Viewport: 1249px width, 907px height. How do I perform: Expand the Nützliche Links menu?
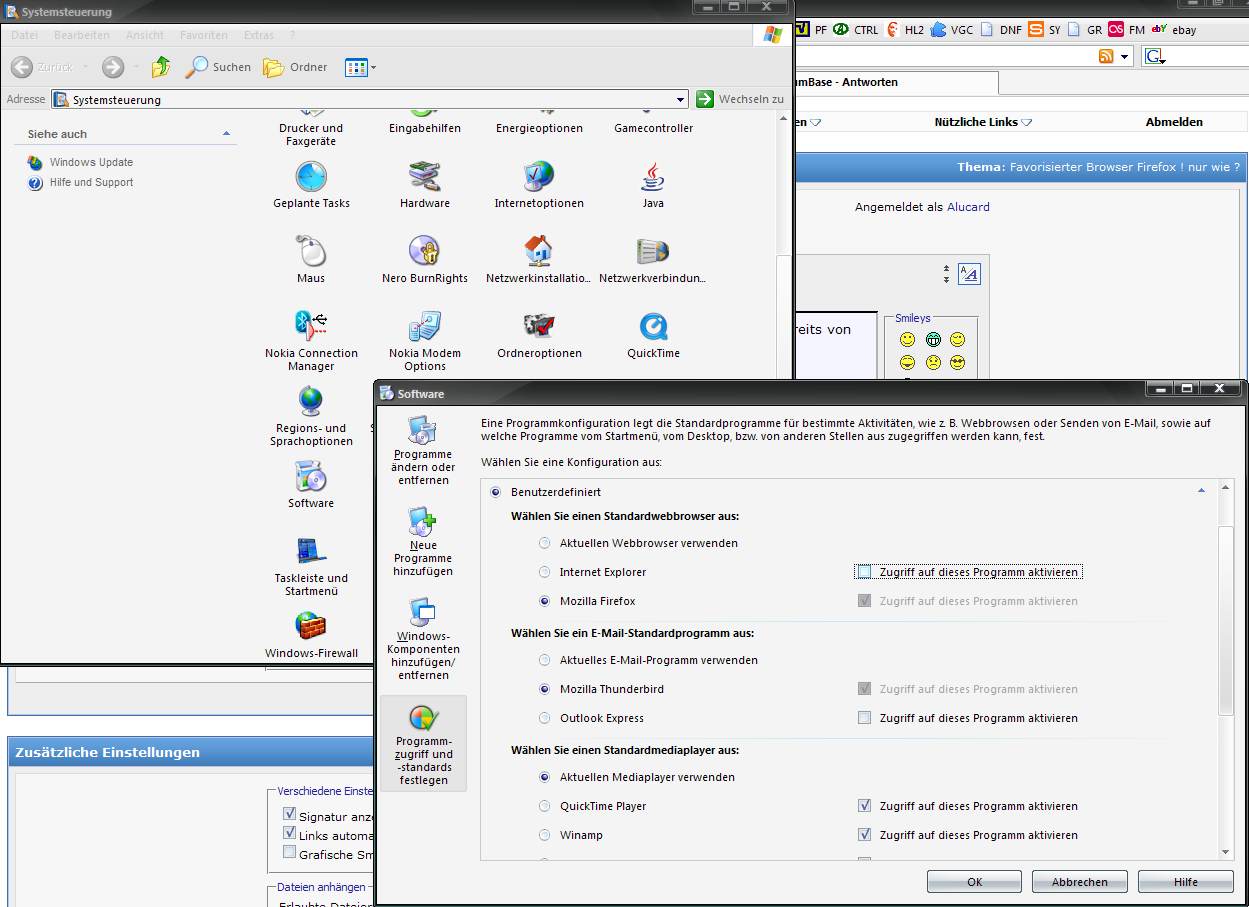pyautogui.click(x=983, y=122)
